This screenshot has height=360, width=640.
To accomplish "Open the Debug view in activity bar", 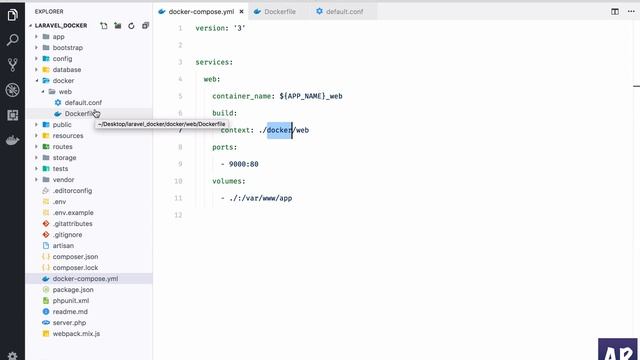I will (12, 90).
